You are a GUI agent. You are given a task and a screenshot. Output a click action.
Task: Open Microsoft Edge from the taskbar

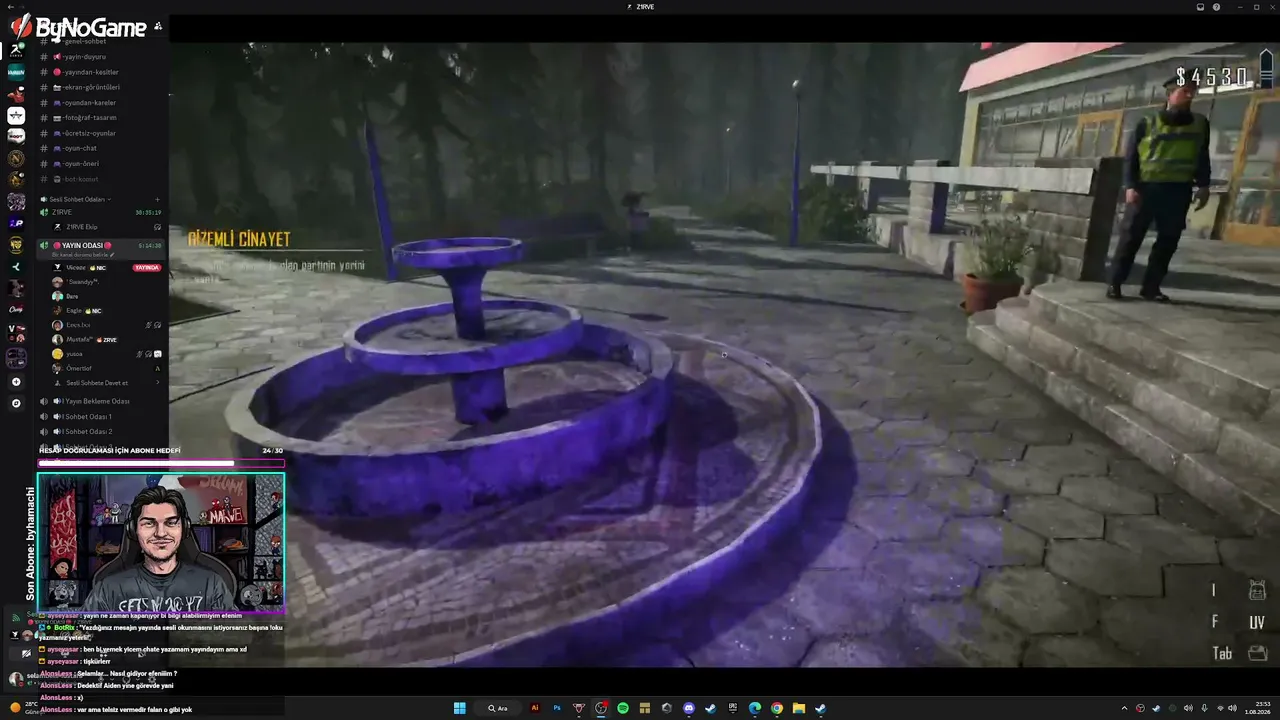pyautogui.click(x=755, y=708)
